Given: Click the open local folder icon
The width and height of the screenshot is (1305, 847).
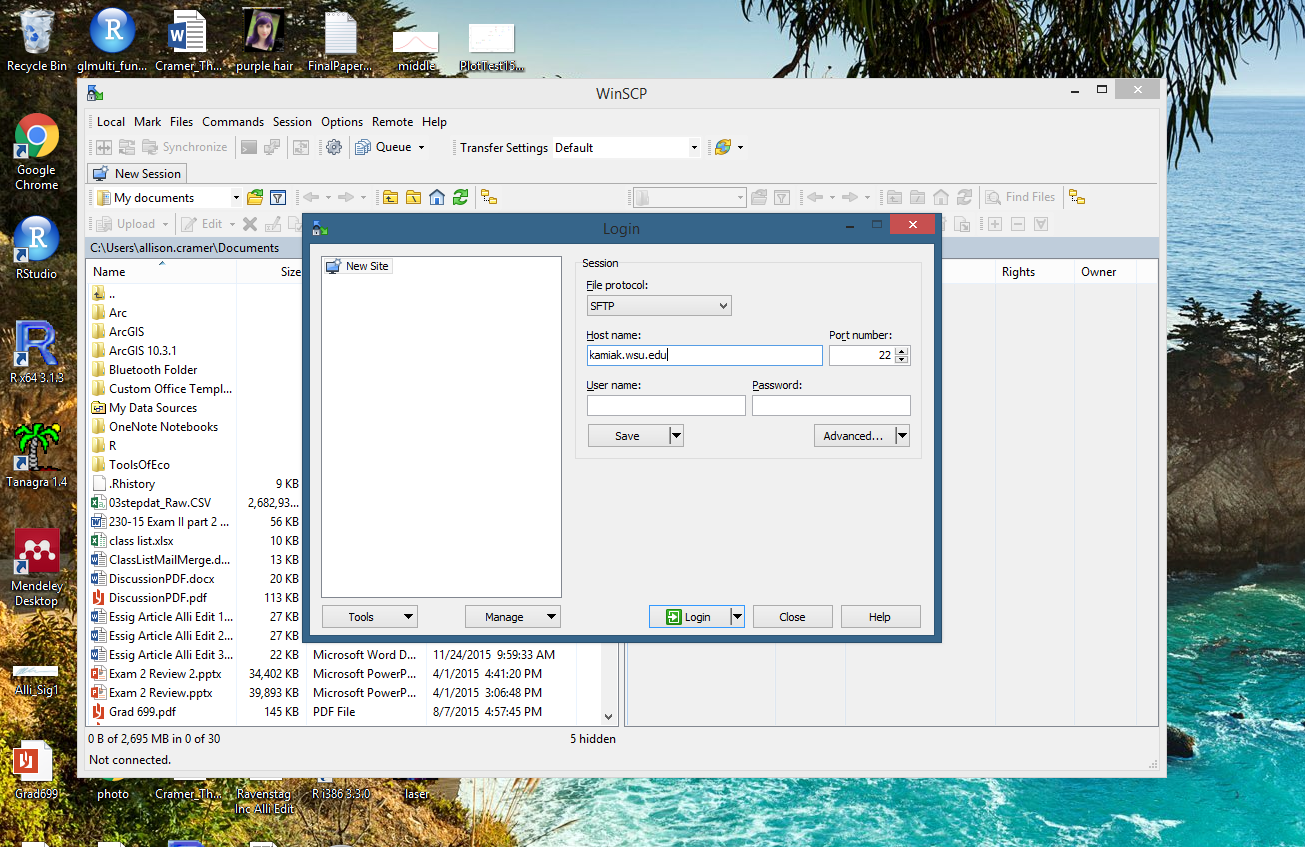Looking at the screenshot, I should (x=255, y=197).
